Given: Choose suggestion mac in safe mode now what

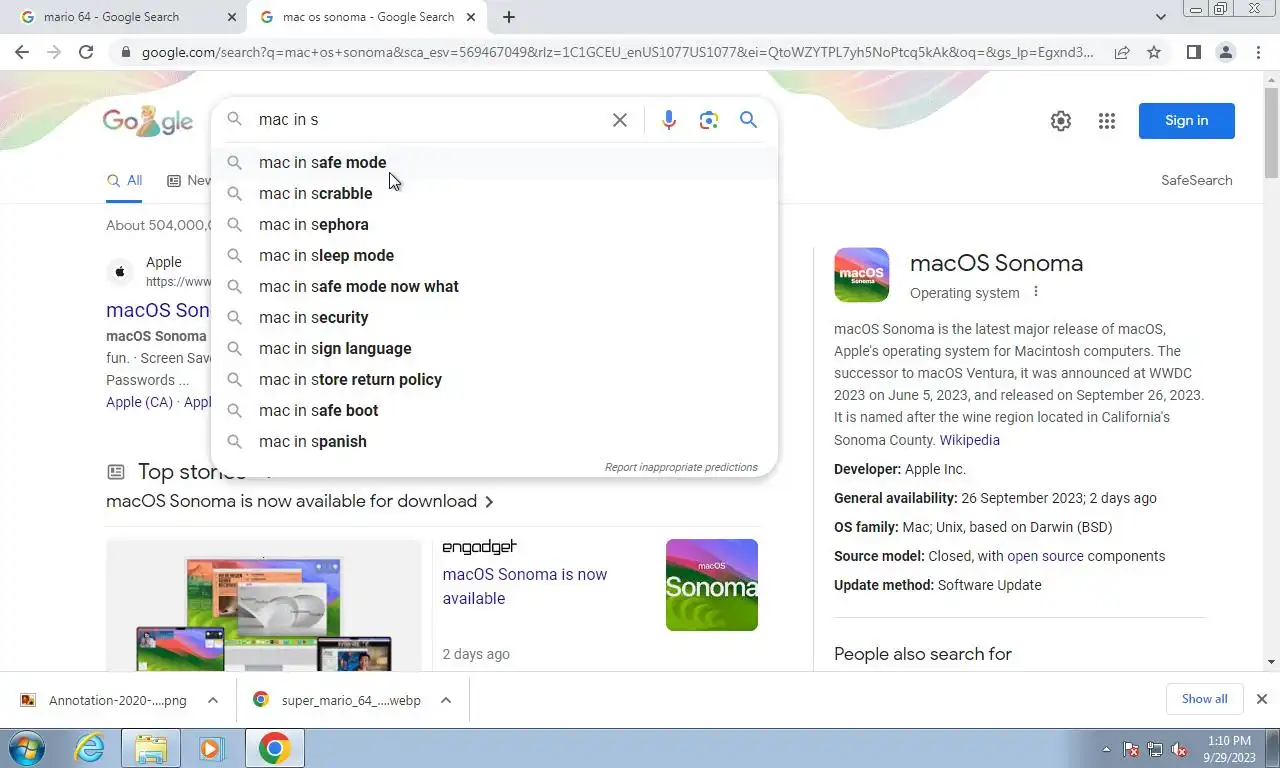Looking at the screenshot, I should (494, 286).
